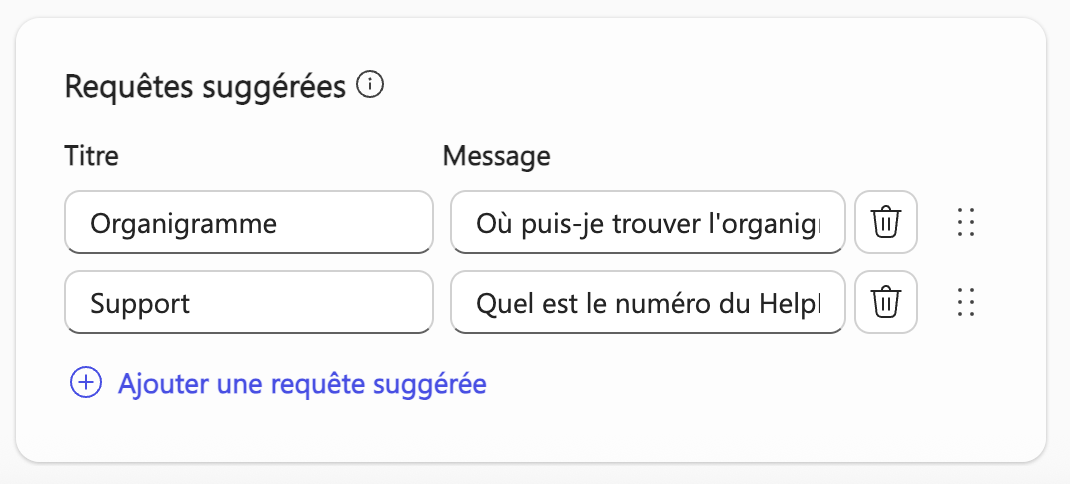Click empty space after Support in title field
1070x484 pixels.
coord(320,302)
